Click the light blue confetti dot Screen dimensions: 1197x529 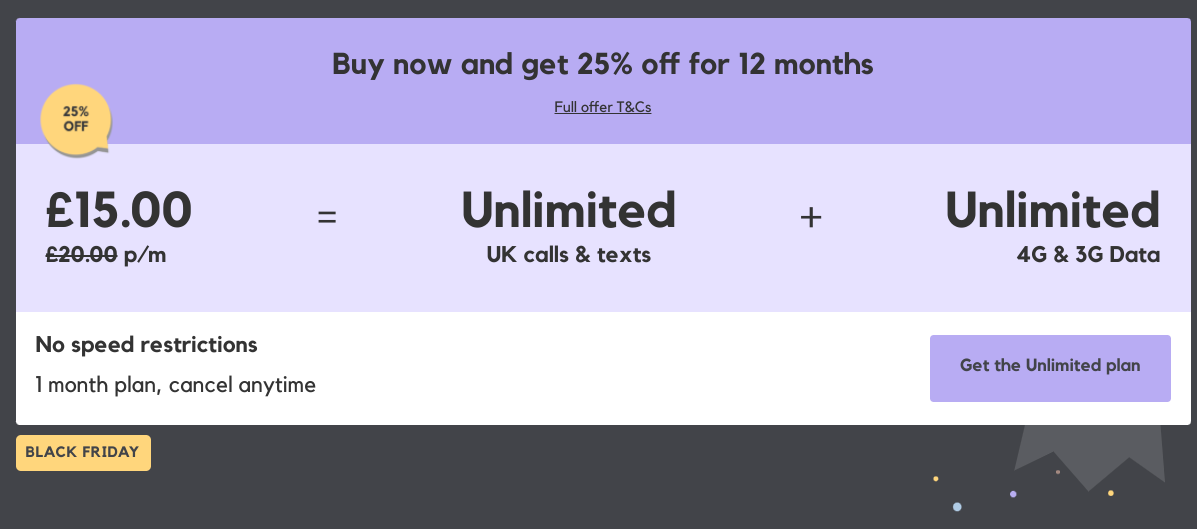tap(957, 507)
